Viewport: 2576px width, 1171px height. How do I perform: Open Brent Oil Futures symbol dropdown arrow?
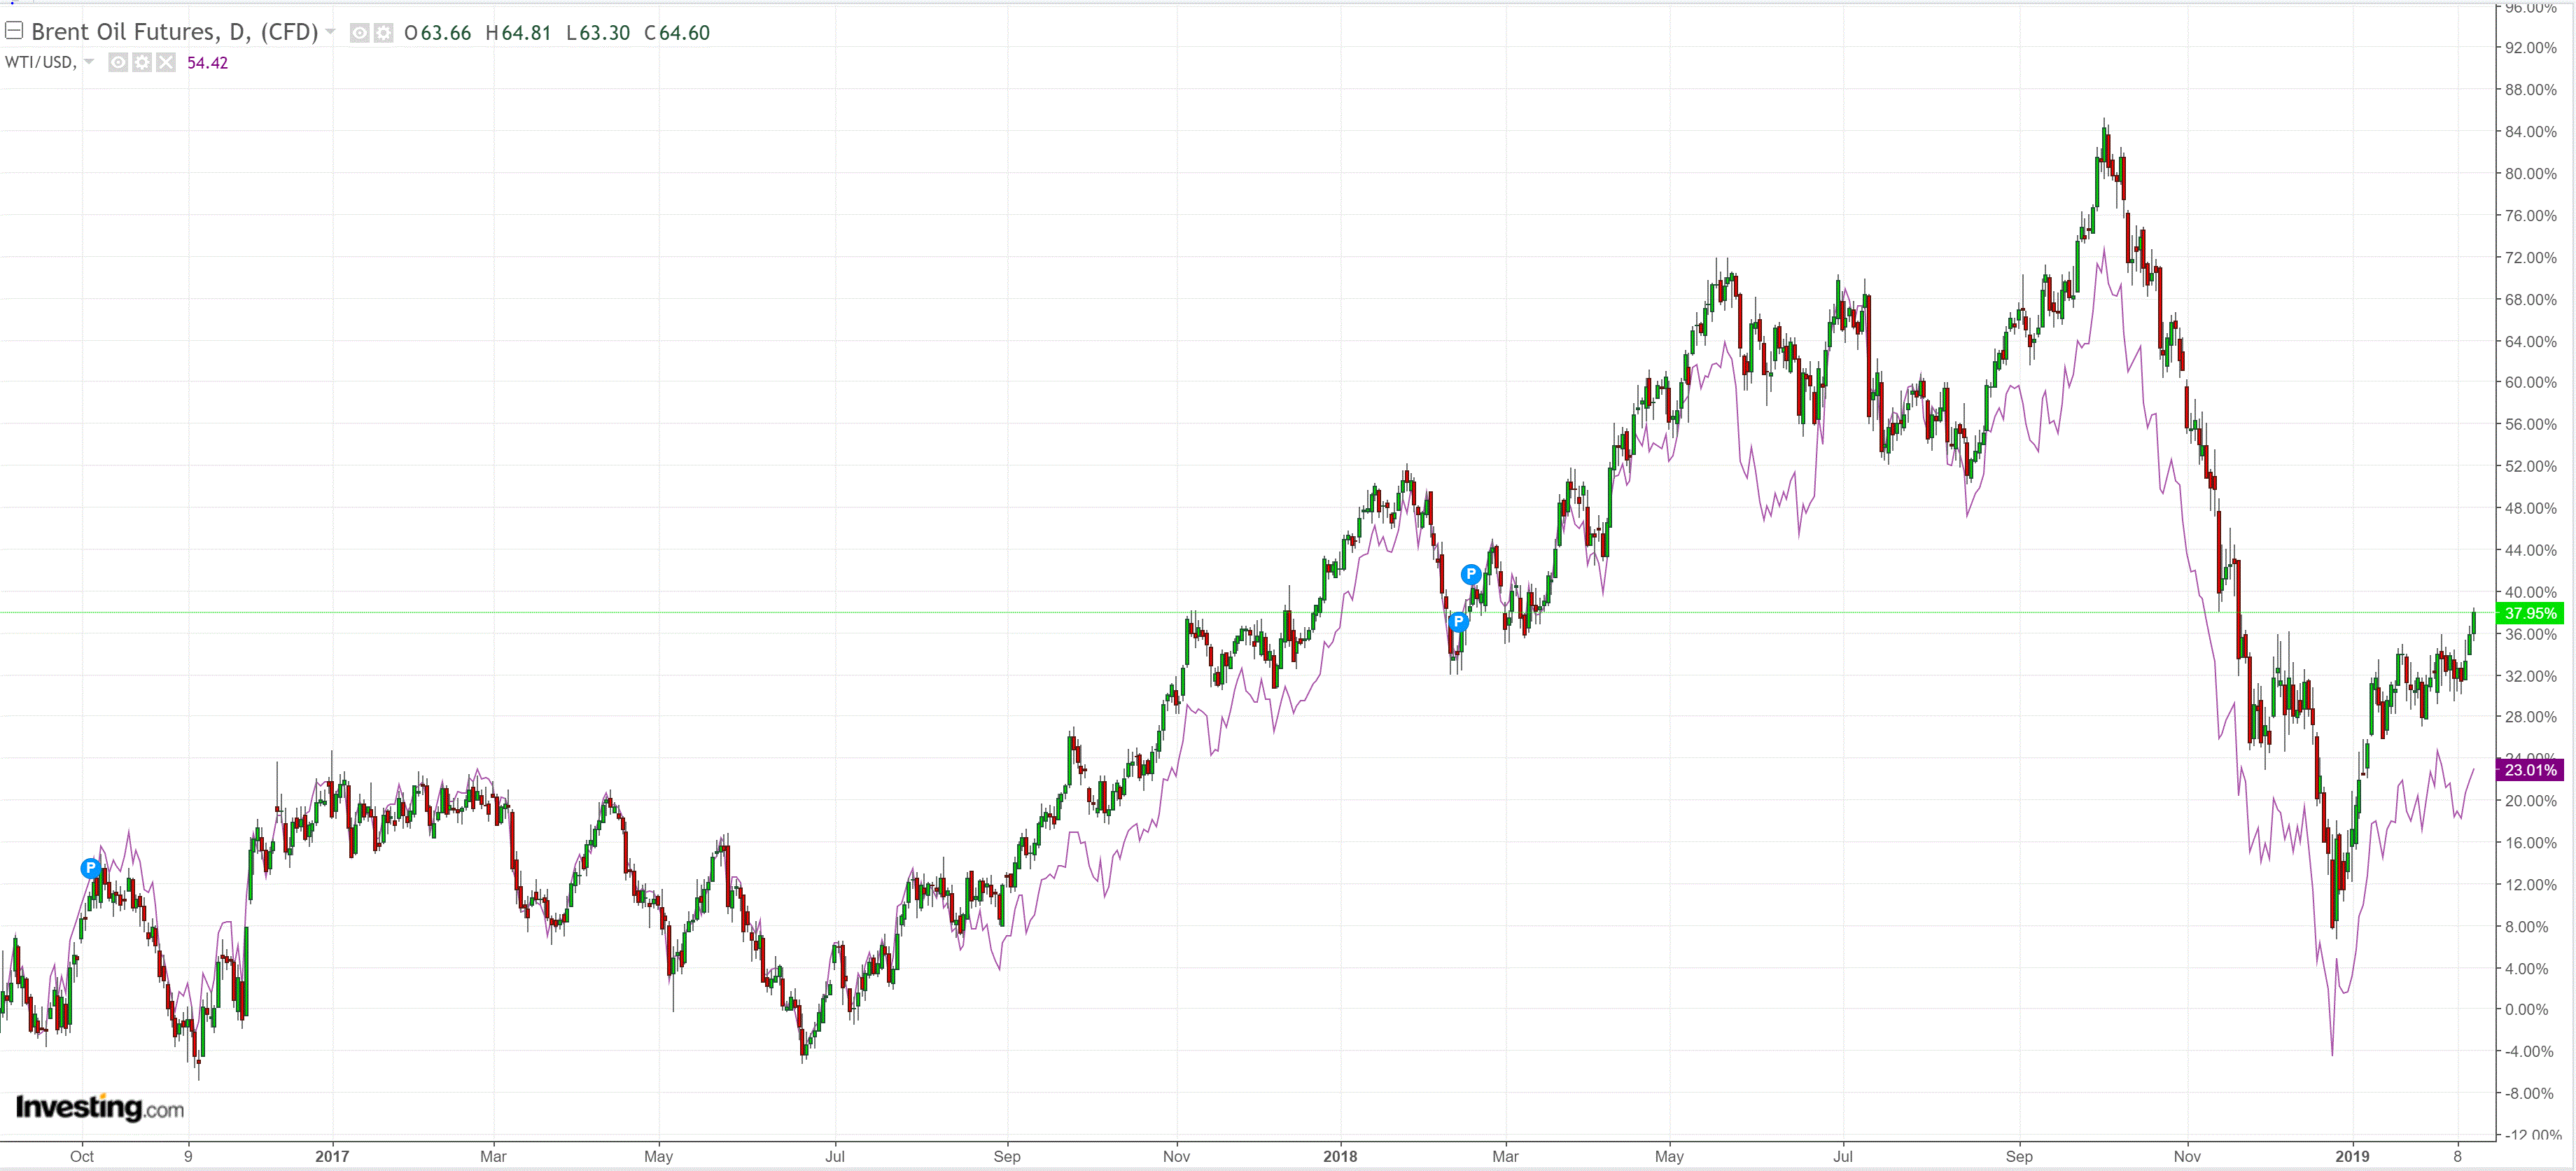(x=331, y=32)
